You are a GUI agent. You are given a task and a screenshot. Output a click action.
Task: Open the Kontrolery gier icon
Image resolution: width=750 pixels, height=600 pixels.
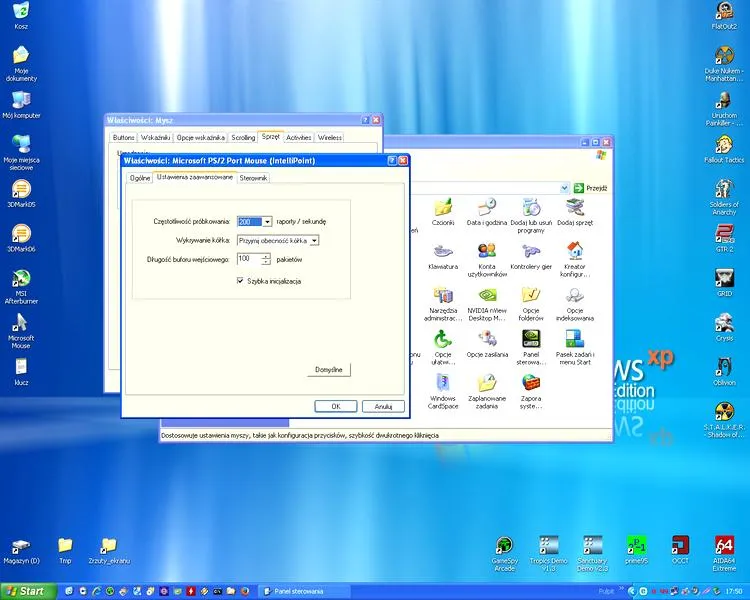pos(531,256)
